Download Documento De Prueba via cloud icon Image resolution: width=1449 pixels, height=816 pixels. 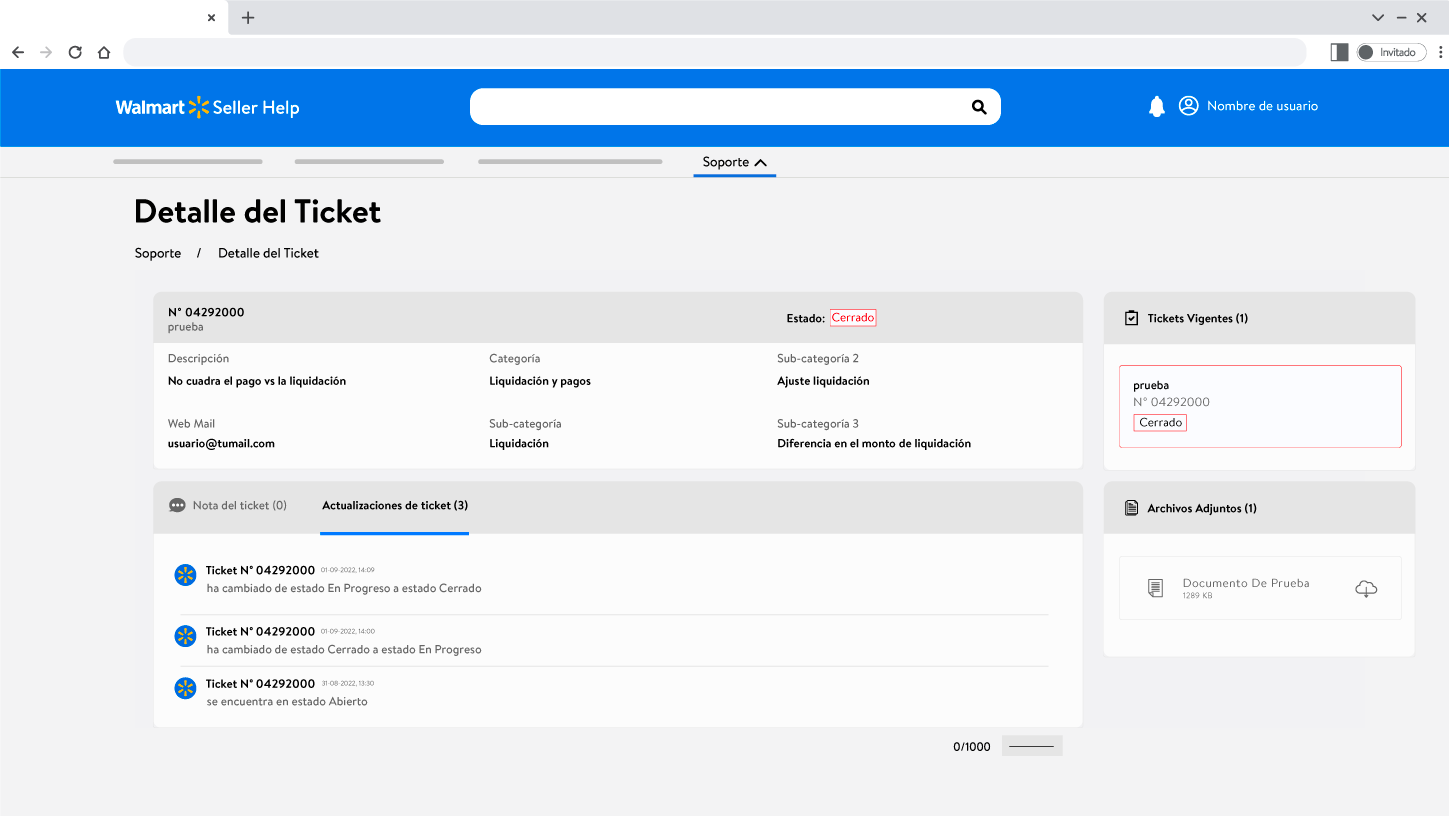point(1366,589)
